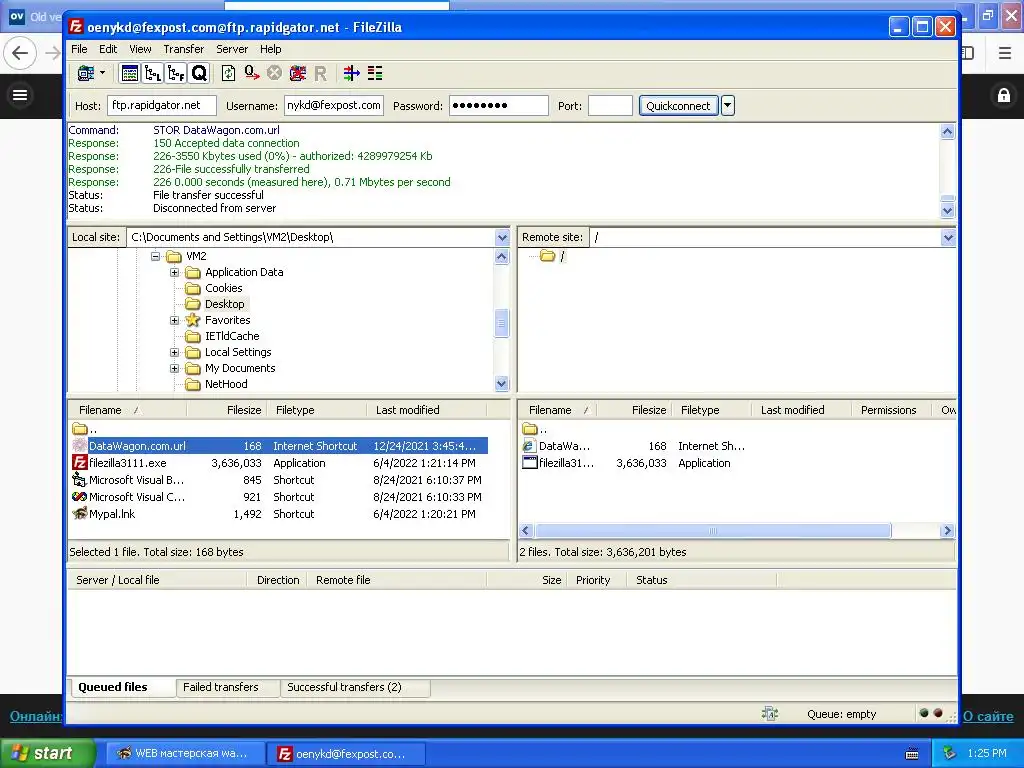Open Edit menu
1024x768 pixels.
[108, 49]
